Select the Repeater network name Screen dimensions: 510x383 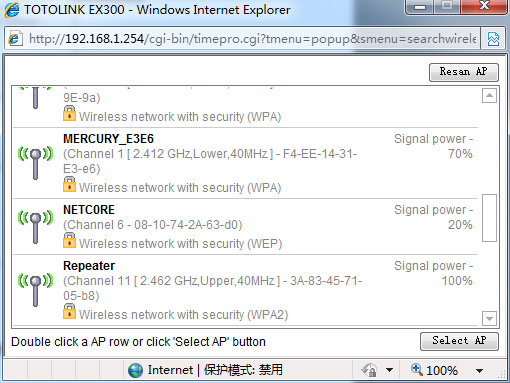[89, 266]
